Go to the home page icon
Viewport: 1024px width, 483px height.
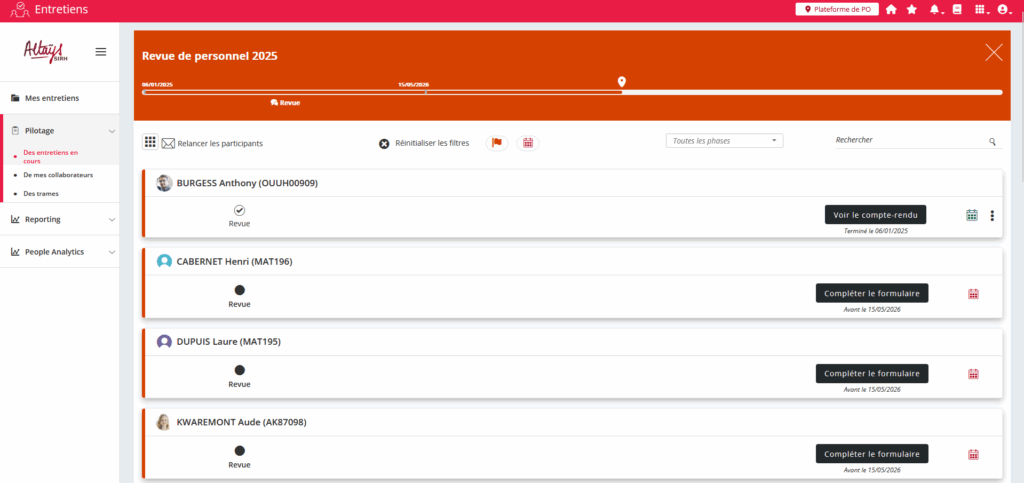coord(891,10)
